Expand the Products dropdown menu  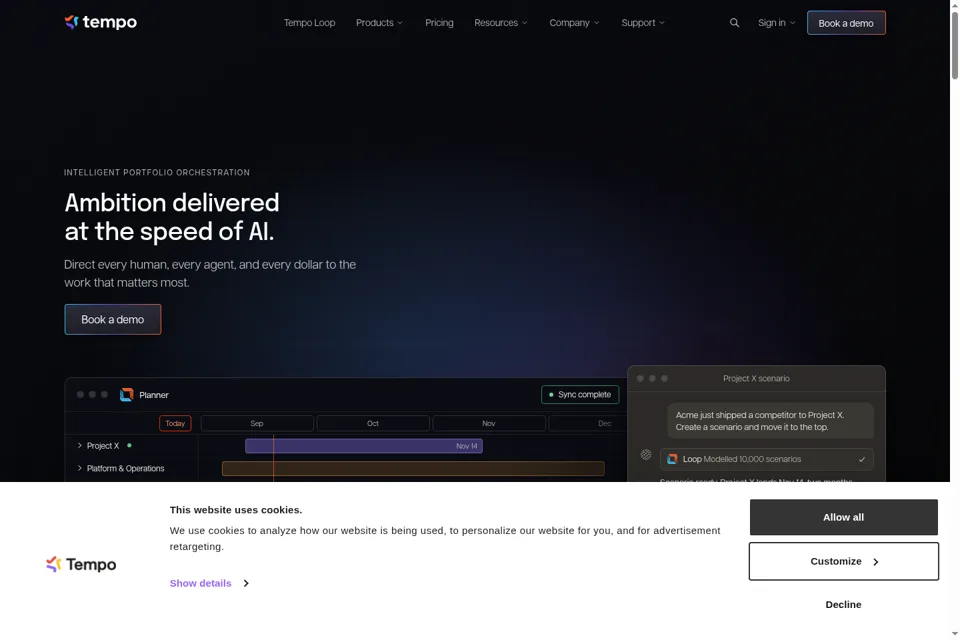click(x=379, y=23)
